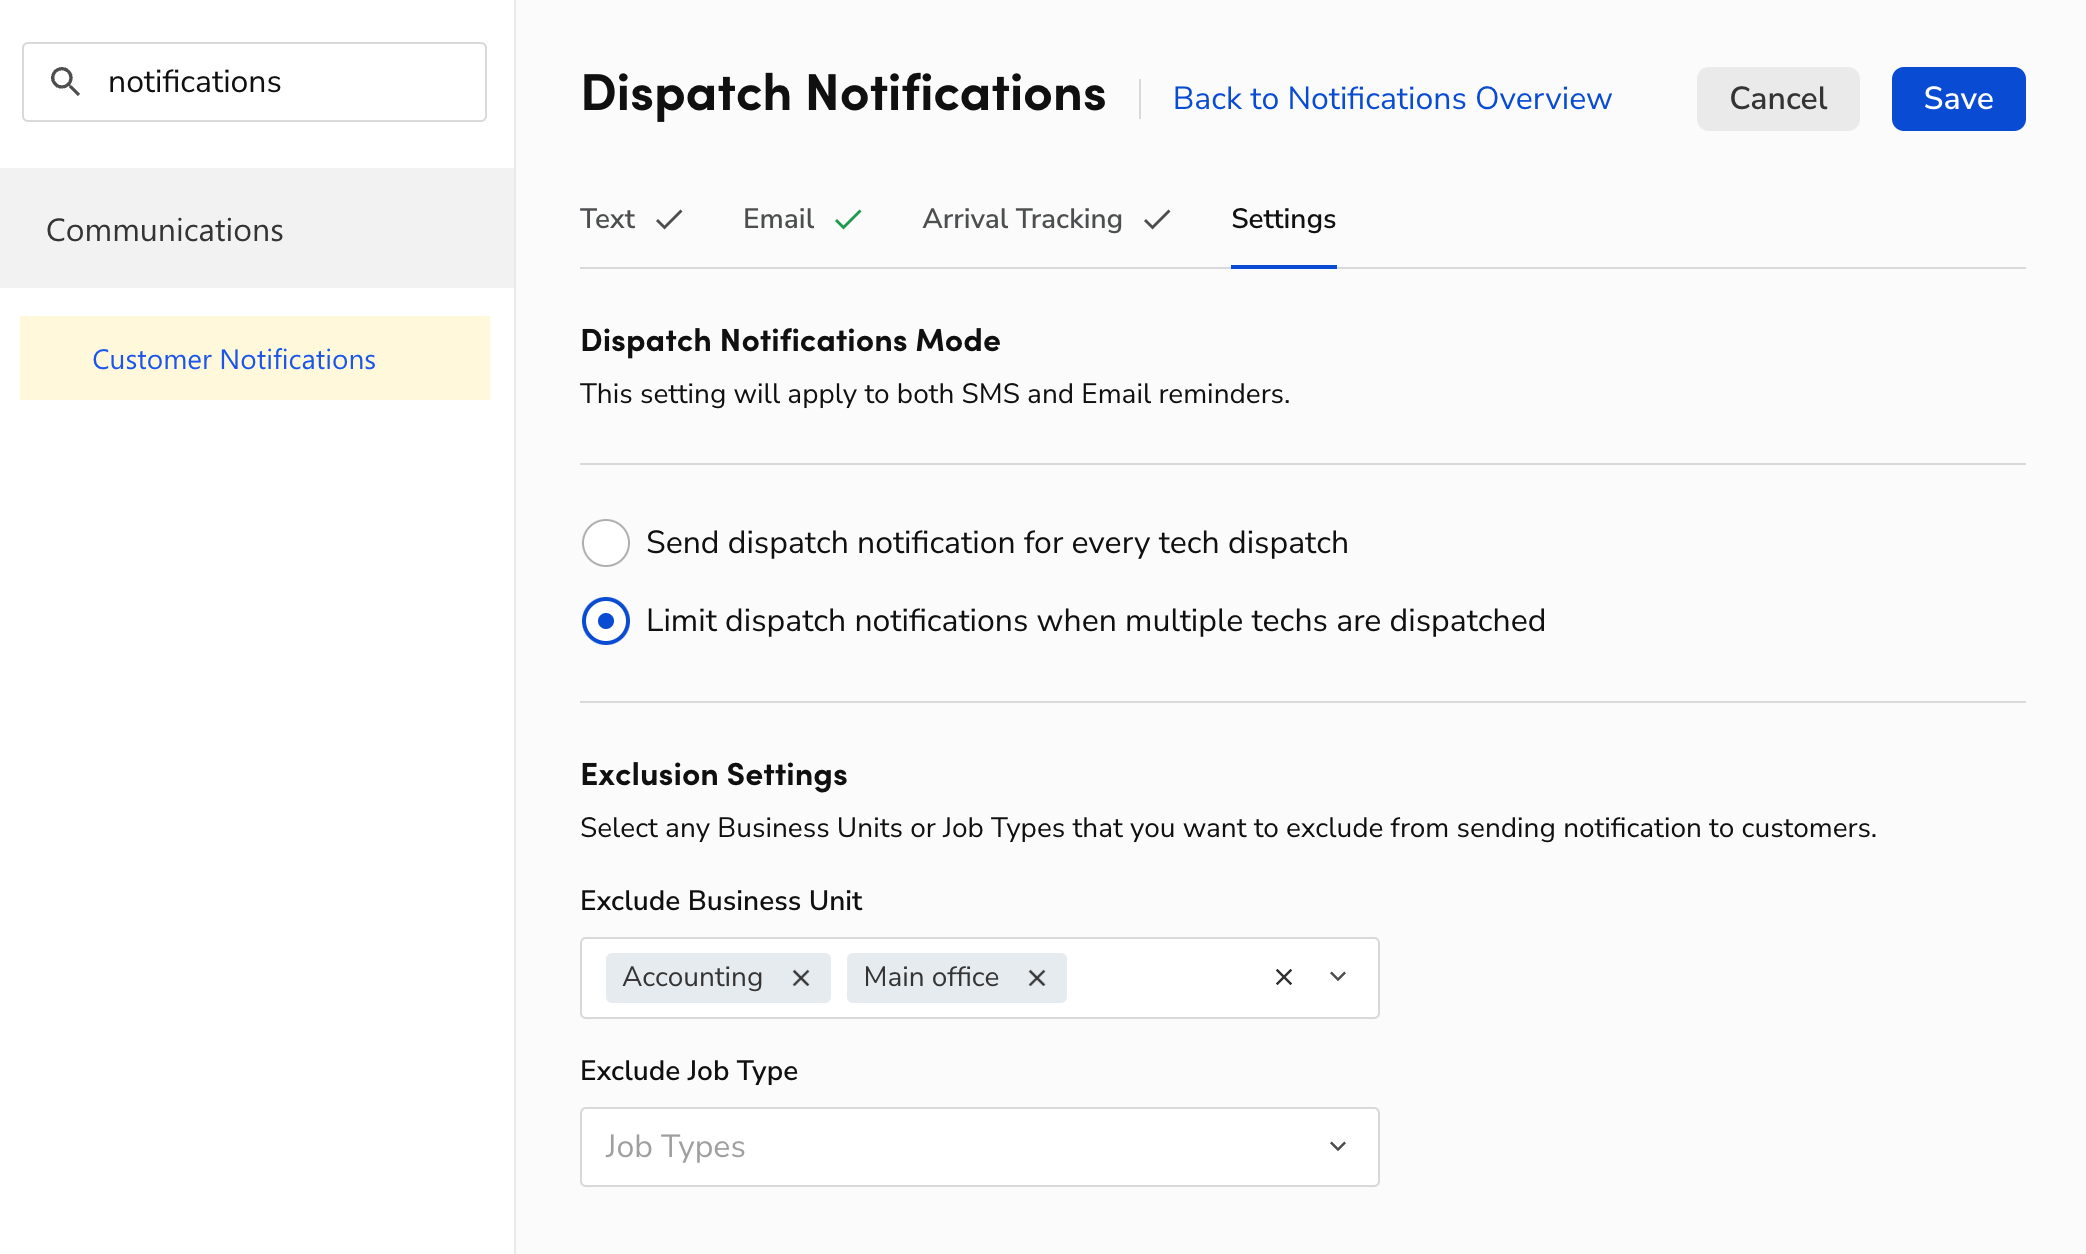Viewport: 2086px width, 1254px height.
Task: Open the Arrival Tracking tab
Action: 1022,218
